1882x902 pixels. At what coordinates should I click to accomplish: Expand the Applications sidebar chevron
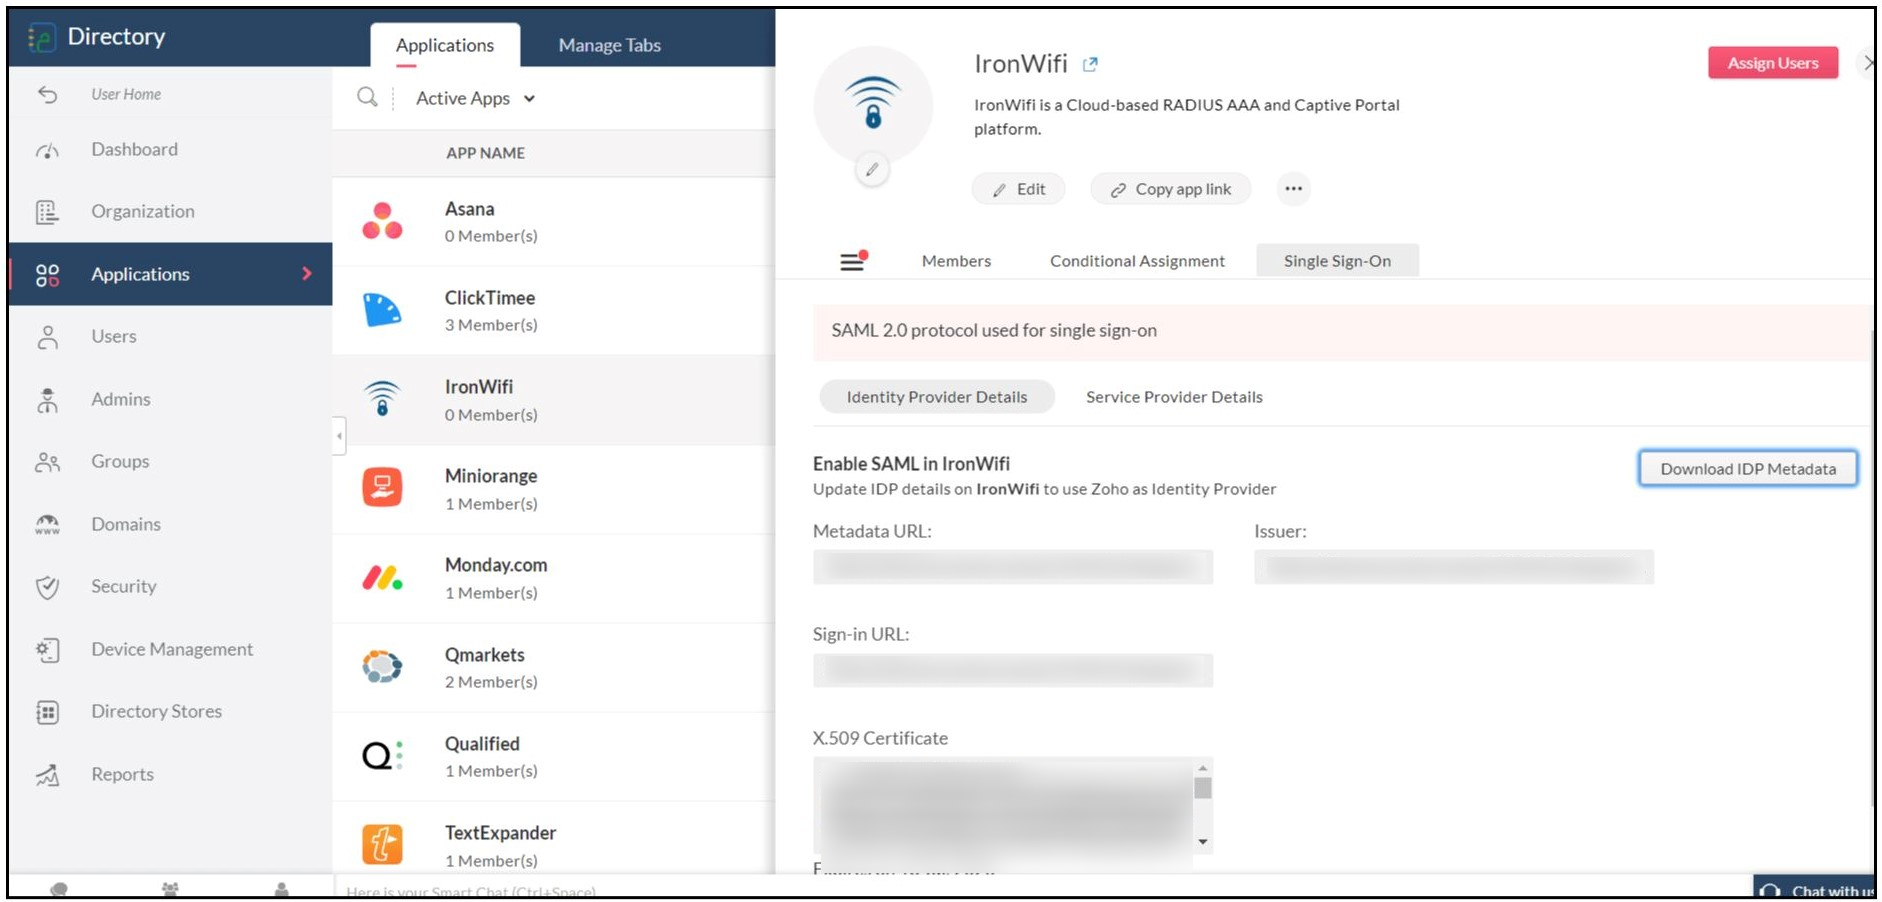pyautogui.click(x=307, y=274)
